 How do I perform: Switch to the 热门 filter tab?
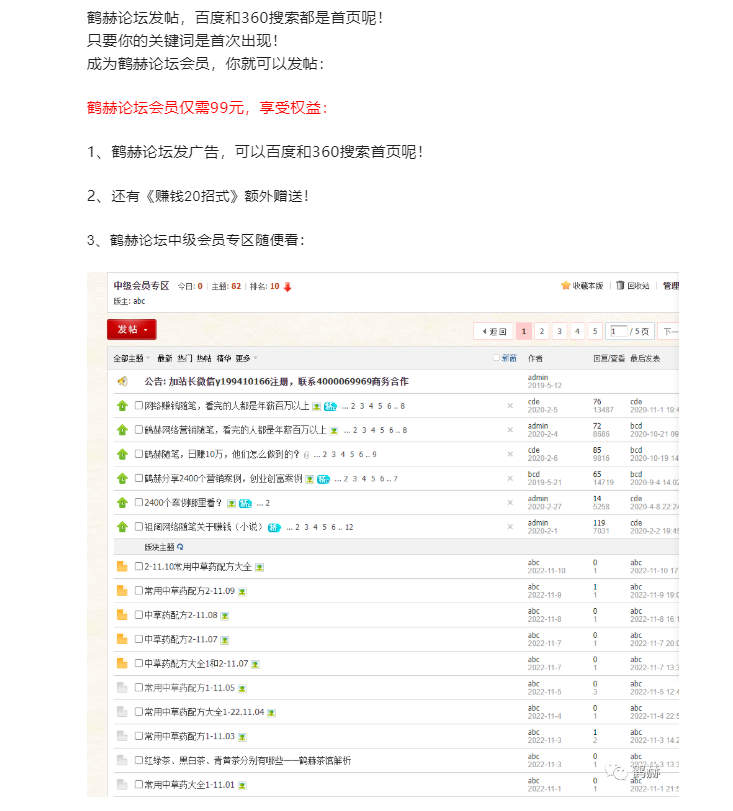[x=185, y=357]
